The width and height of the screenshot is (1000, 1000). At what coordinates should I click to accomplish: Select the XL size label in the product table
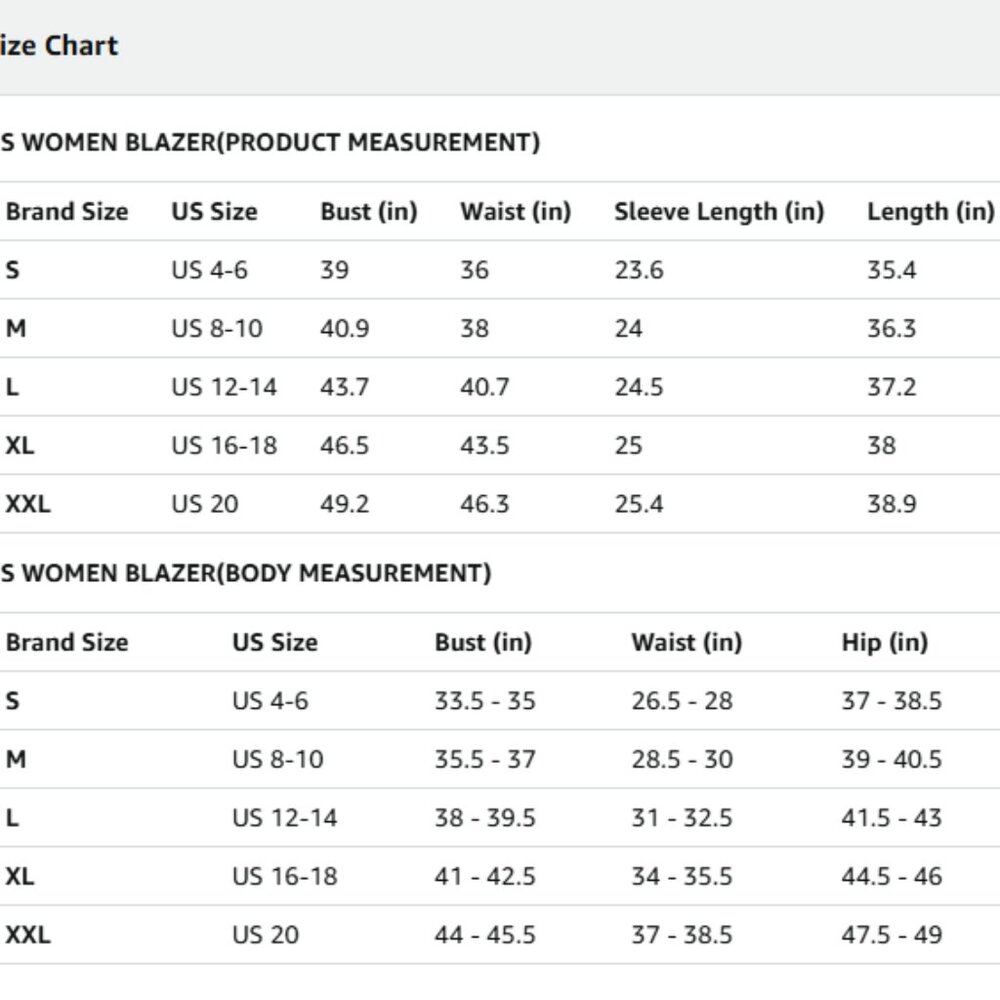pos(20,445)
